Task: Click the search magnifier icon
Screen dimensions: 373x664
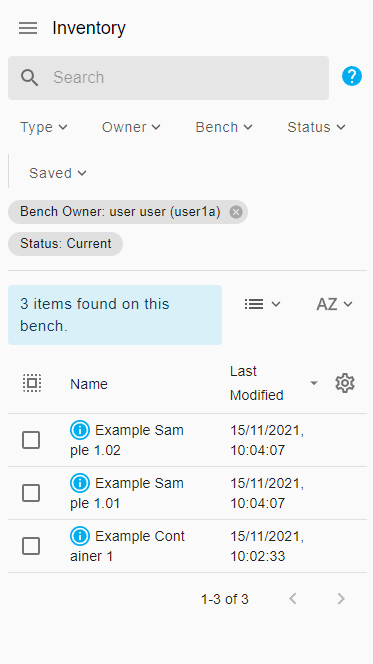Action: [29, 78]
